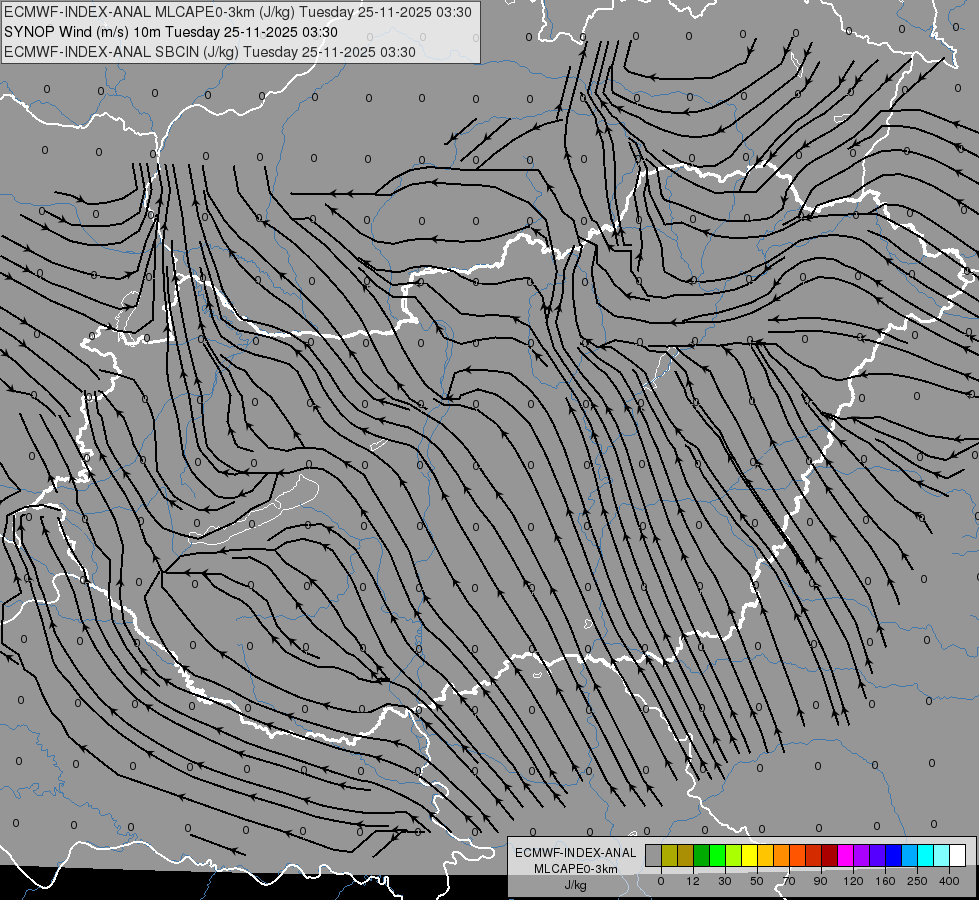The height and width of the screenshot is (900, 979).
Task: Click the white swatch in the color scale
Action: pyautogui.click(x=957, y=855)
